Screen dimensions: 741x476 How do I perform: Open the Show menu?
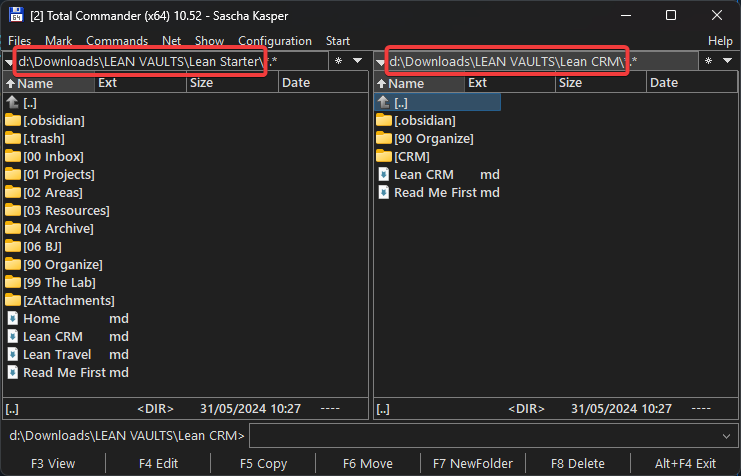pos(209,41)
